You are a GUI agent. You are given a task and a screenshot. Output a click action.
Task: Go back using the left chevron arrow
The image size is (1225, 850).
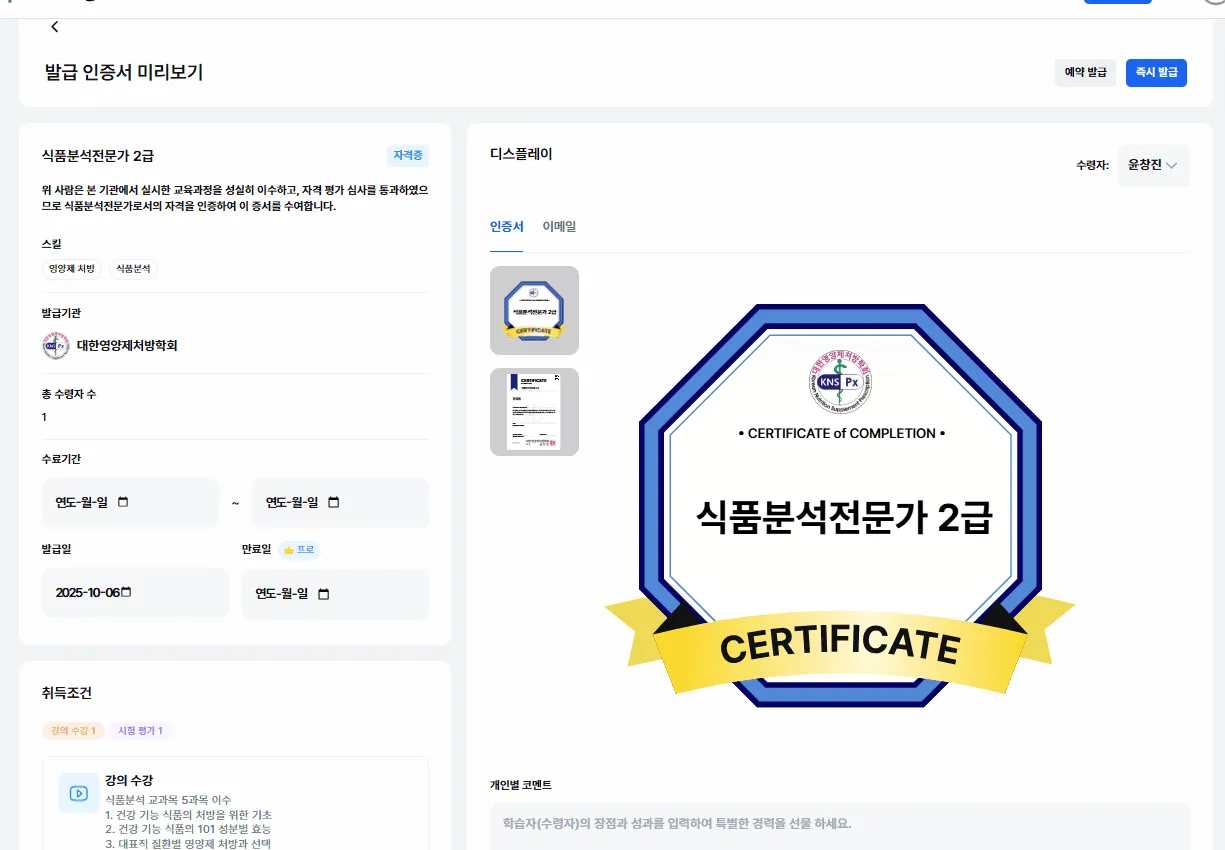(x=55, y=27)
